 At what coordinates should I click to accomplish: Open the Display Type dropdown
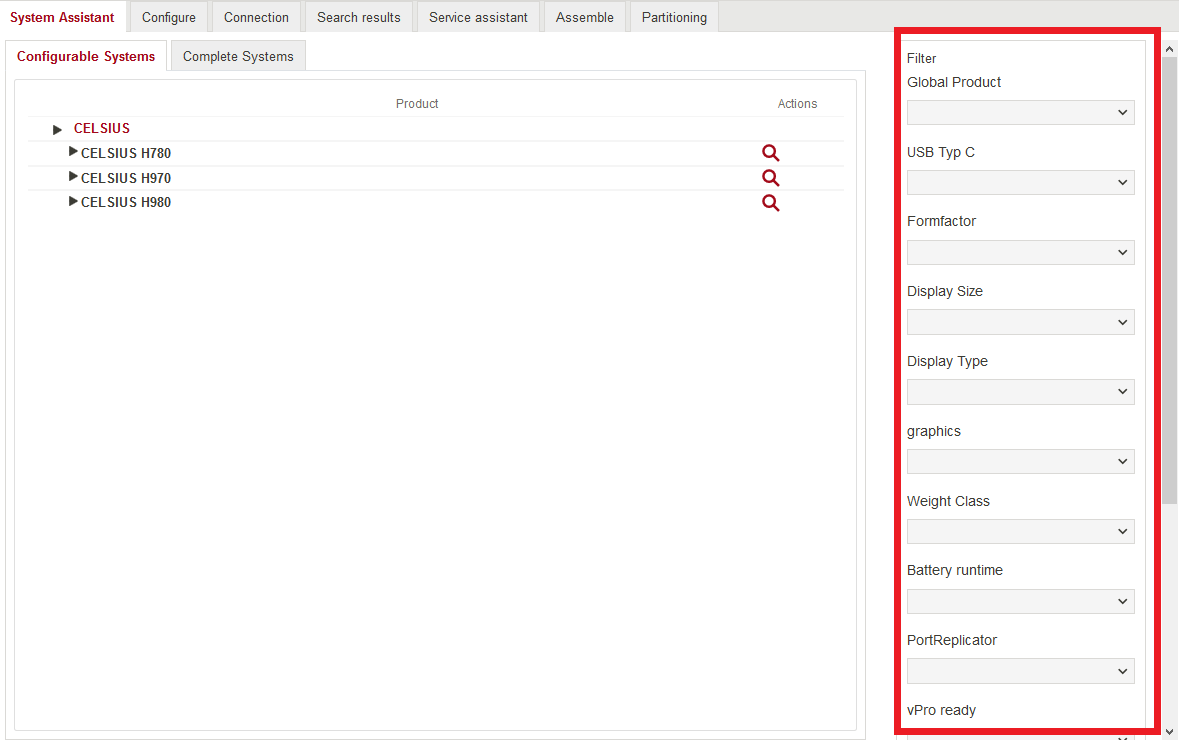[x=1020, y=391]
